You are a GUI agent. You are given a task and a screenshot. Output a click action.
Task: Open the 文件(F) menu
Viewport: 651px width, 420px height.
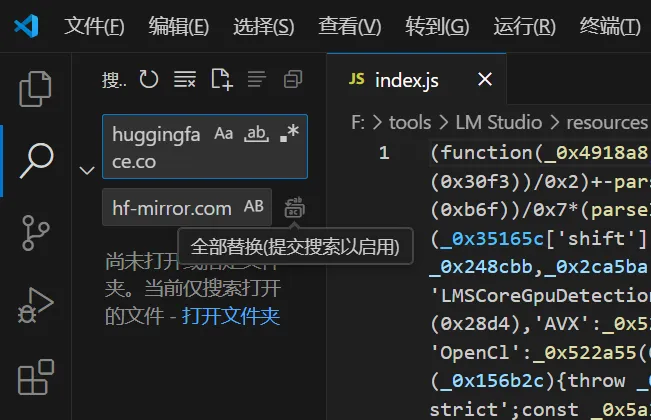pos(94,27)
